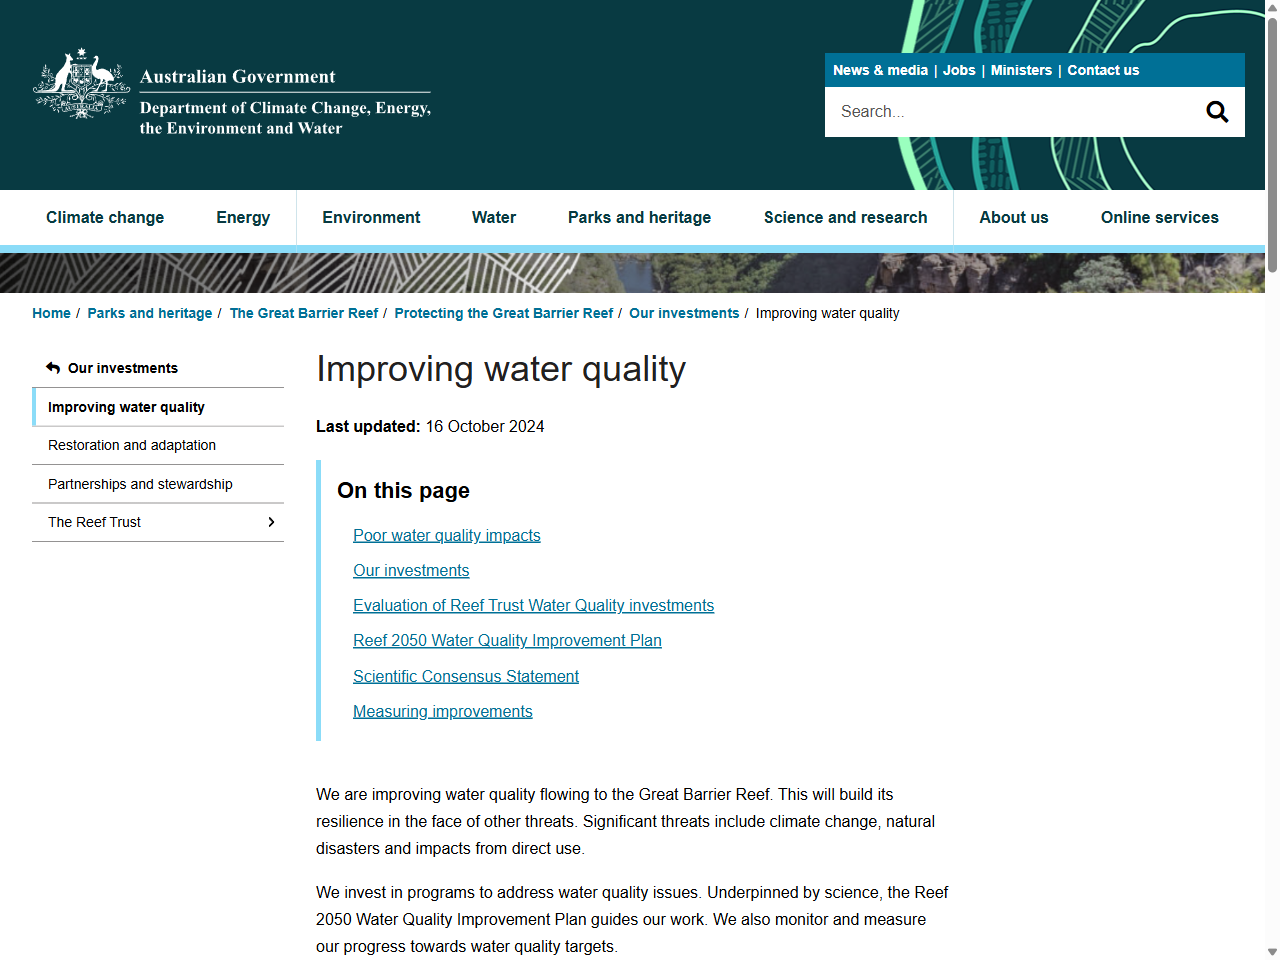
Task: Open the News & media link
Action: (880, 70)
